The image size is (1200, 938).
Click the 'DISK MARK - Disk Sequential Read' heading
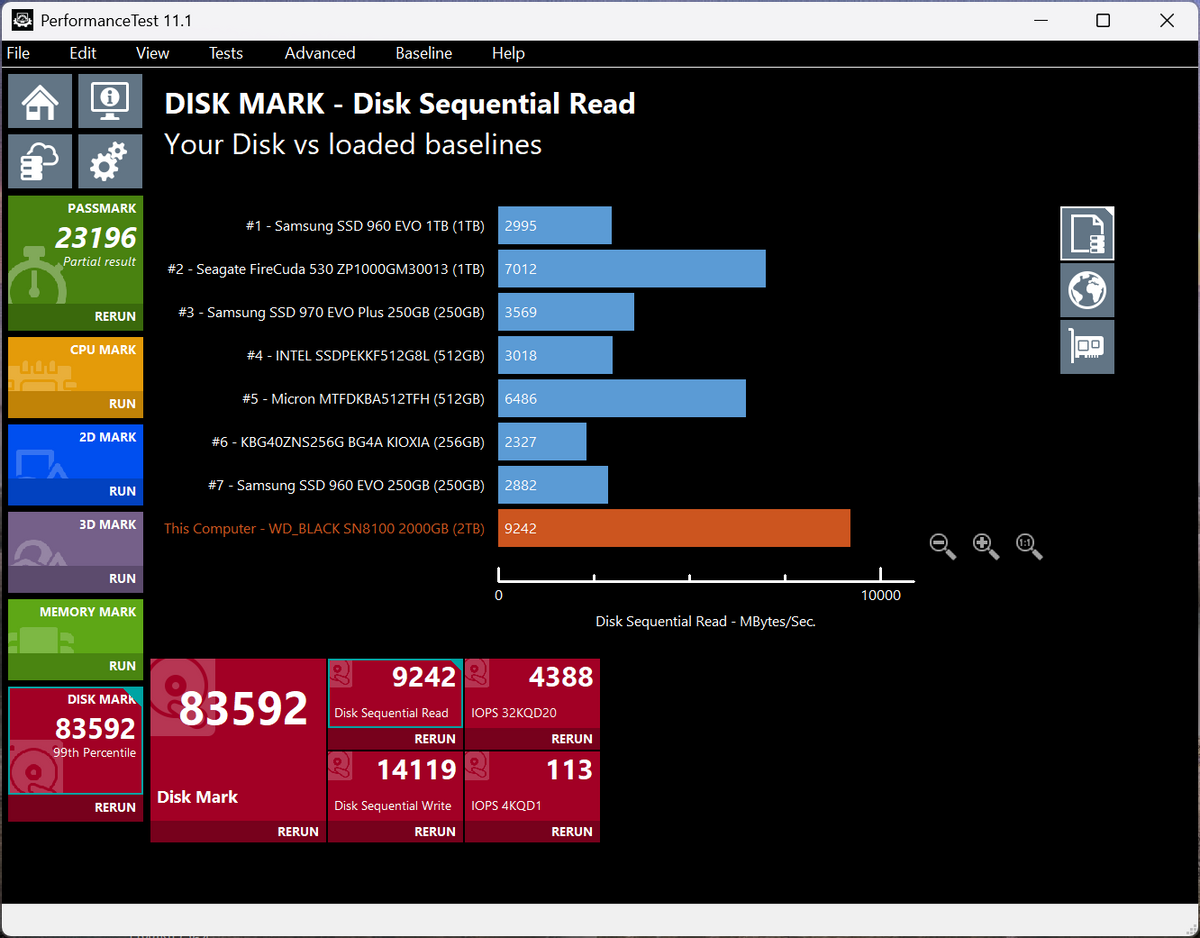click(400, 103)
